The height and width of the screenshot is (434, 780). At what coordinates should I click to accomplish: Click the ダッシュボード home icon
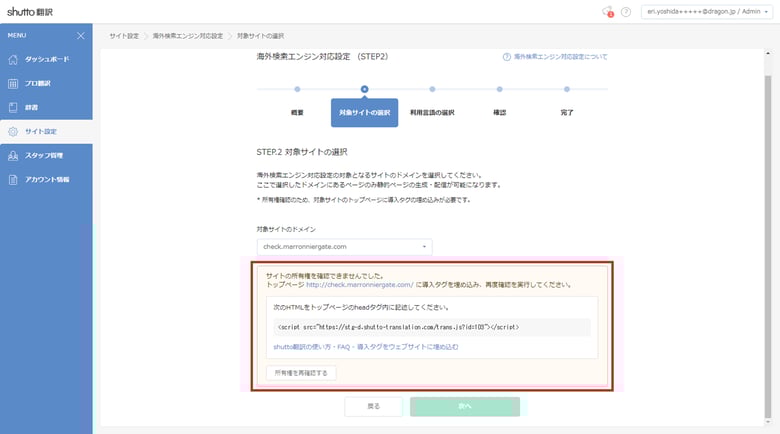pyautogui.click(x=13, y=59)
